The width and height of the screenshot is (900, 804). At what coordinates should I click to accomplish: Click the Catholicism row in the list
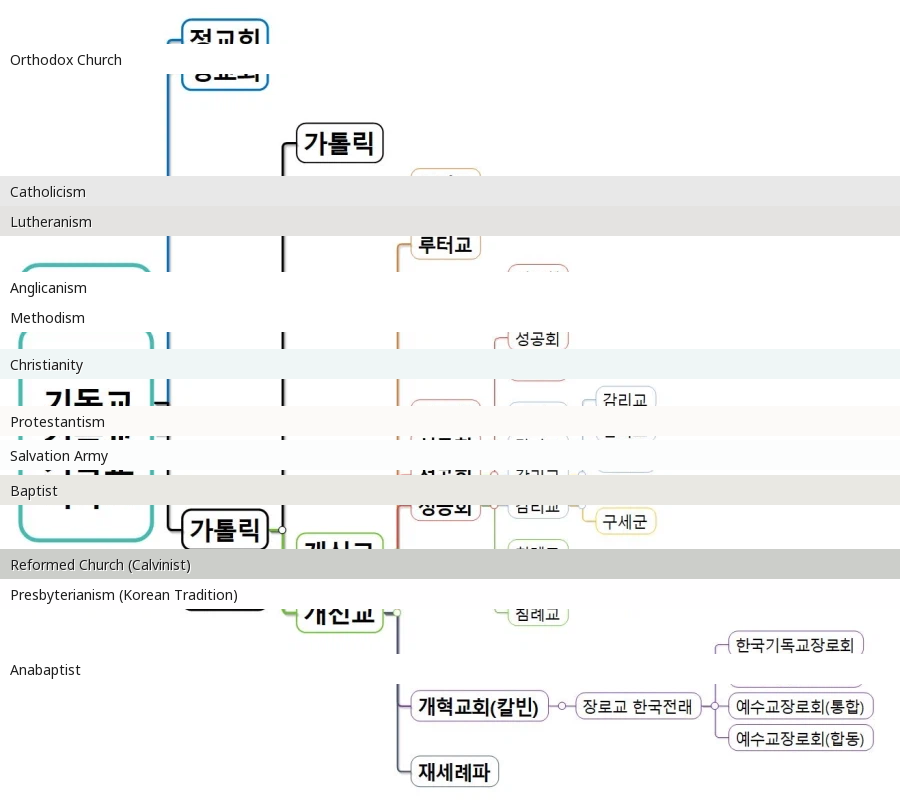coord(48,192)
